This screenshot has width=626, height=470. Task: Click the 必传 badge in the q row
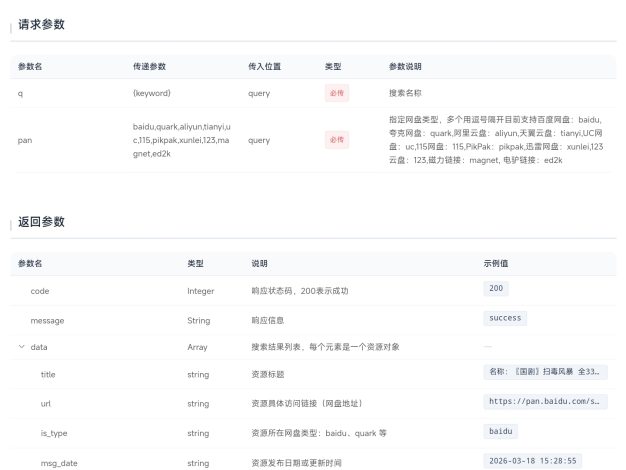point(337,93)
